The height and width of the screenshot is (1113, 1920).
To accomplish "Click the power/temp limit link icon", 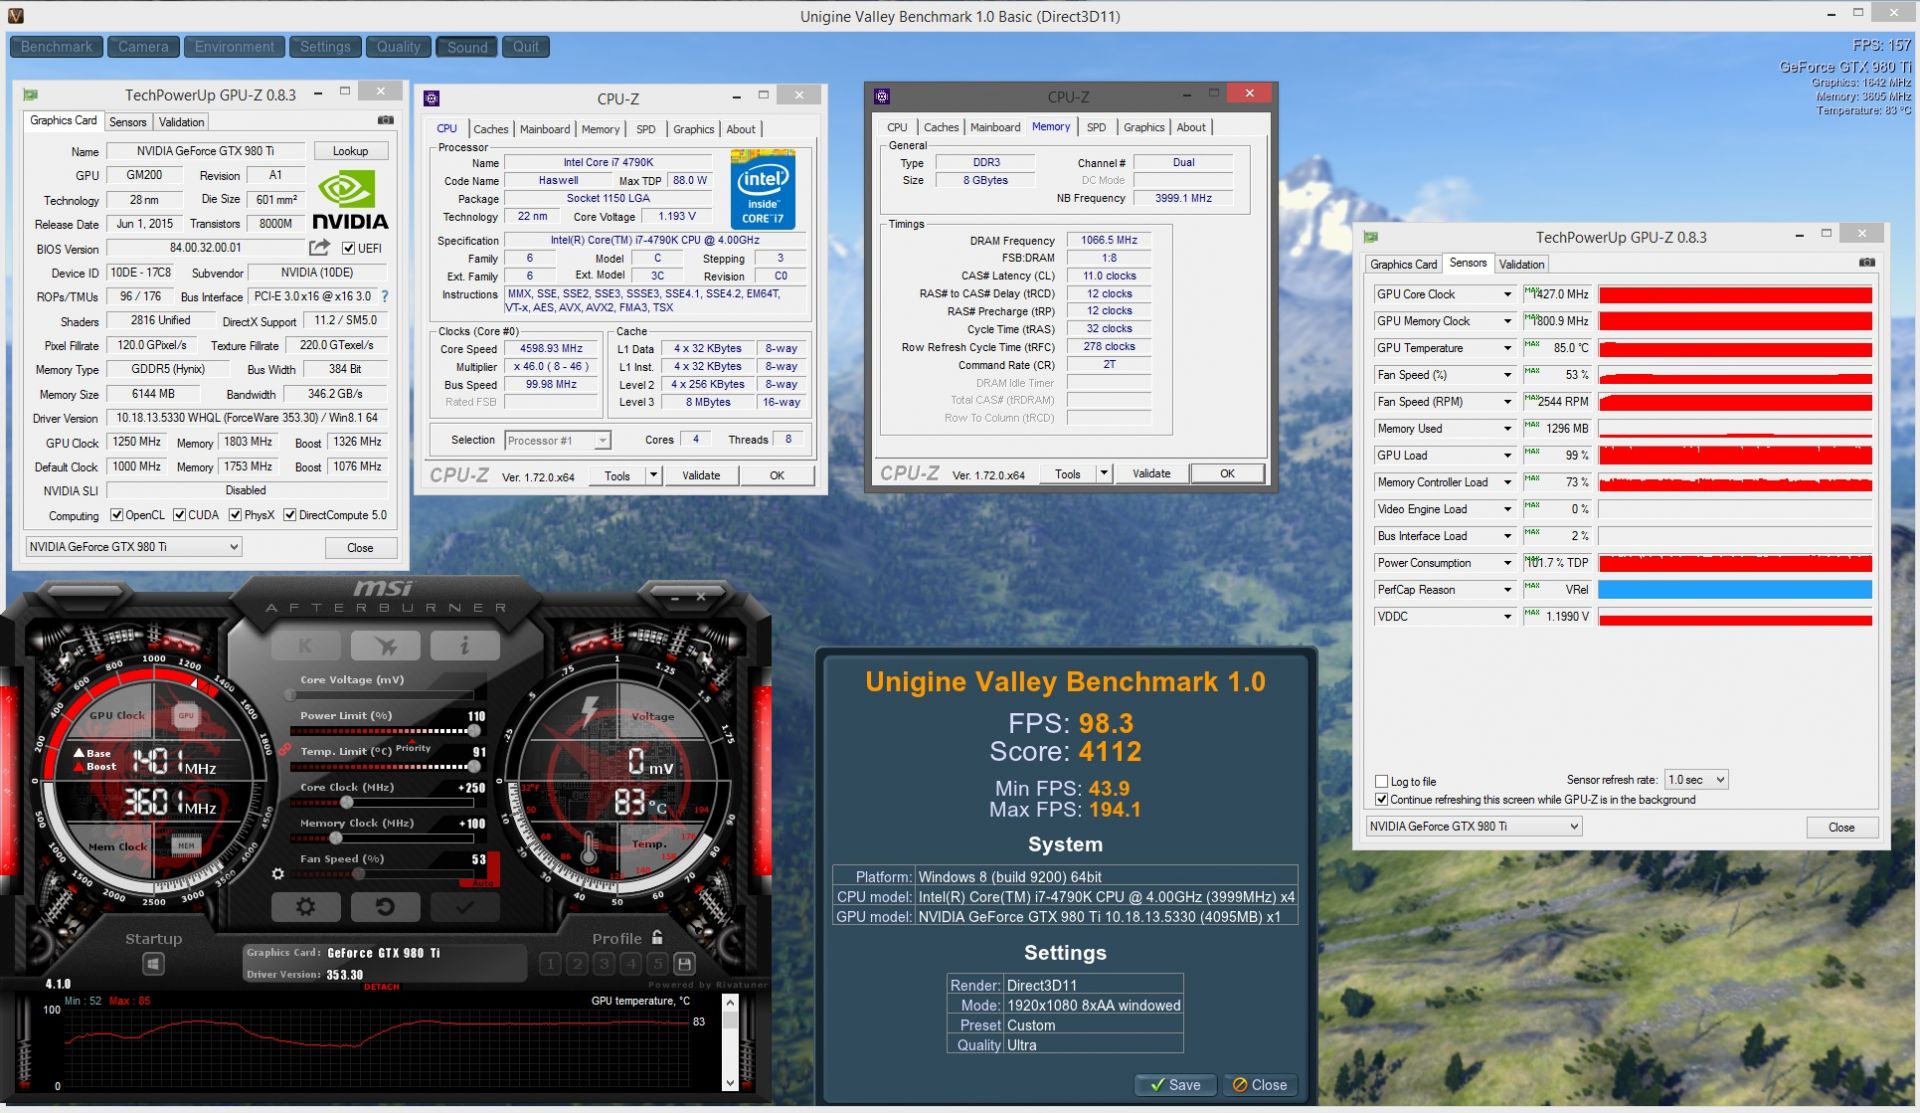I will 284,750.
